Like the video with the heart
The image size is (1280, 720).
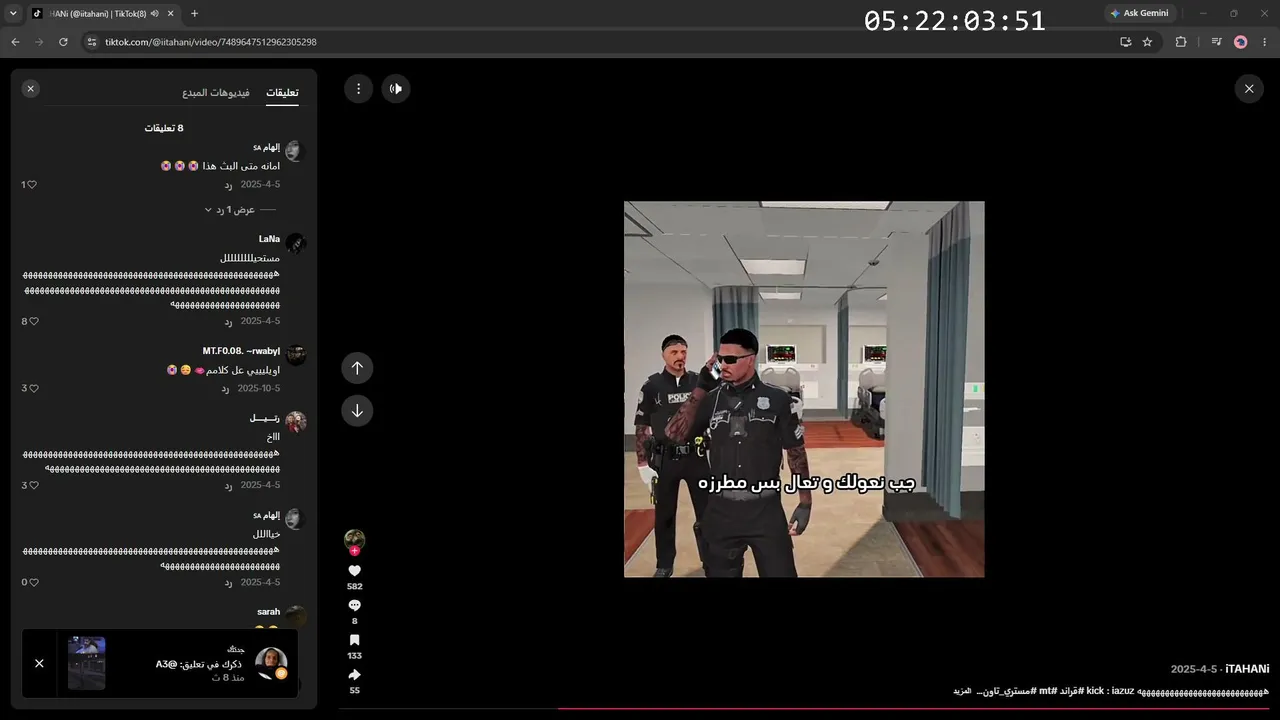point(354,571)
